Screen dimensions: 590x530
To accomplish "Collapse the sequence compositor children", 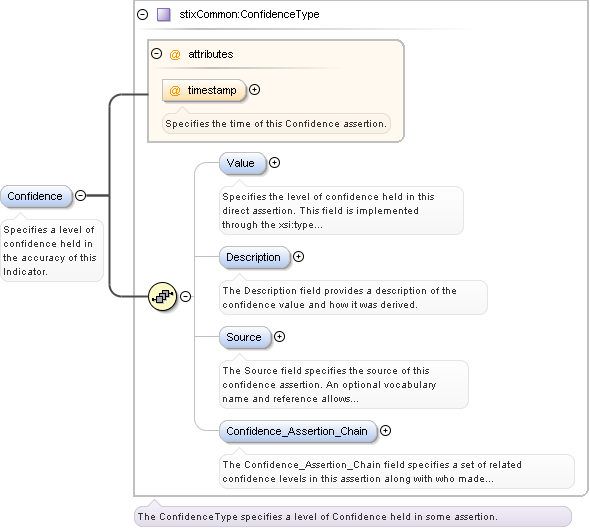I will pos(185,296).
